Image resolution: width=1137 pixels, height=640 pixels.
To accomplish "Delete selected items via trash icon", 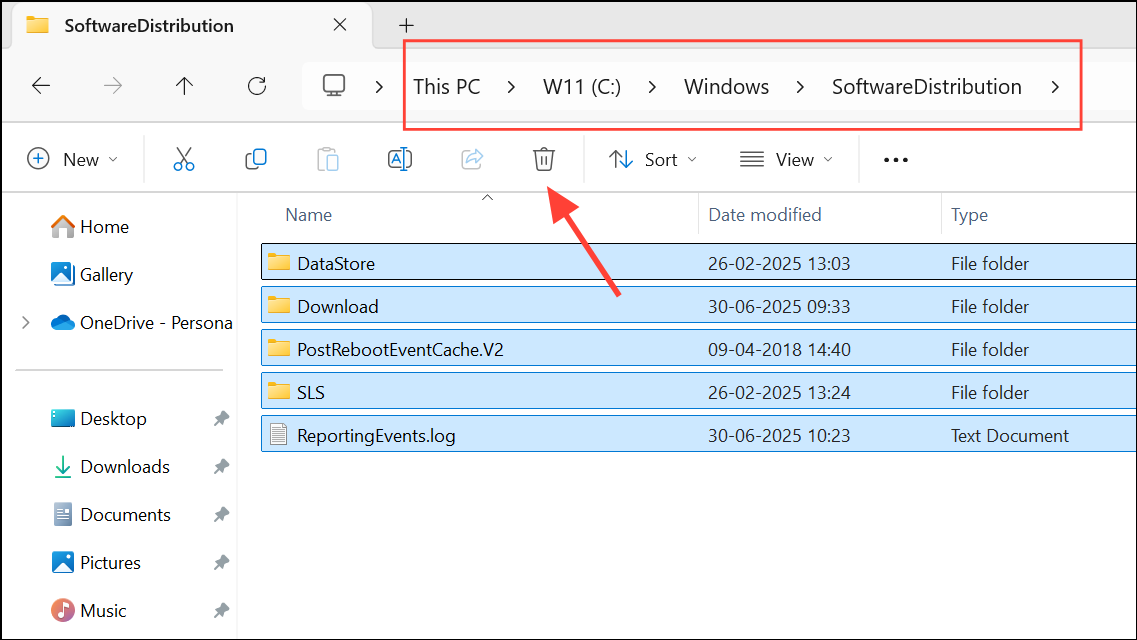I will [543, 159].
